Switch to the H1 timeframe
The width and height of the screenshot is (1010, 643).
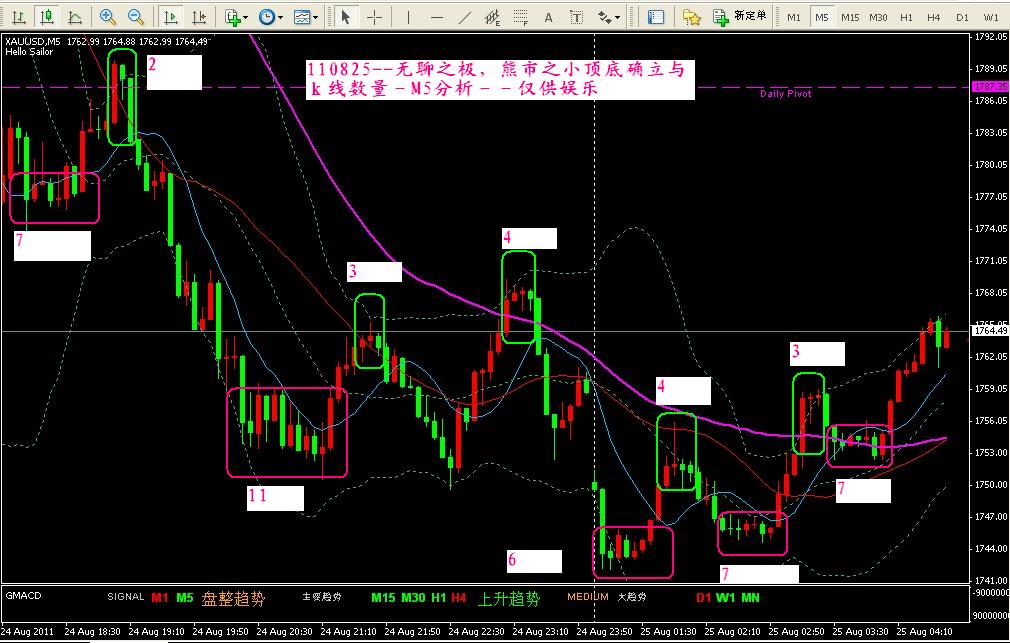906,17
